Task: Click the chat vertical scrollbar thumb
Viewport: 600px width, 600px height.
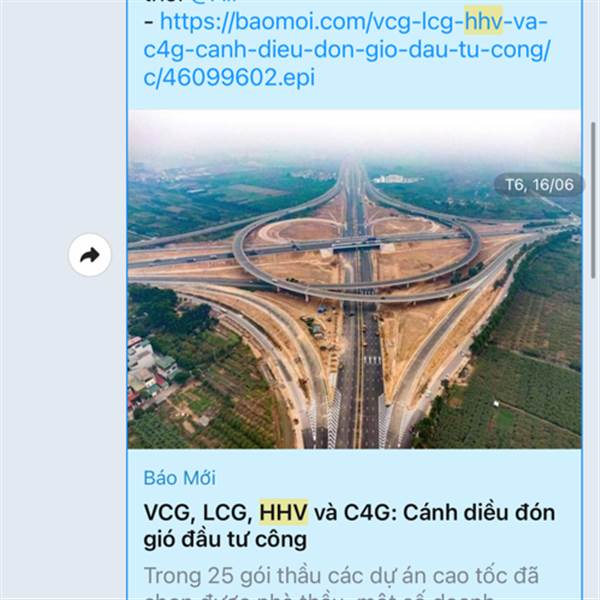Action: click(x=593, y=200)
